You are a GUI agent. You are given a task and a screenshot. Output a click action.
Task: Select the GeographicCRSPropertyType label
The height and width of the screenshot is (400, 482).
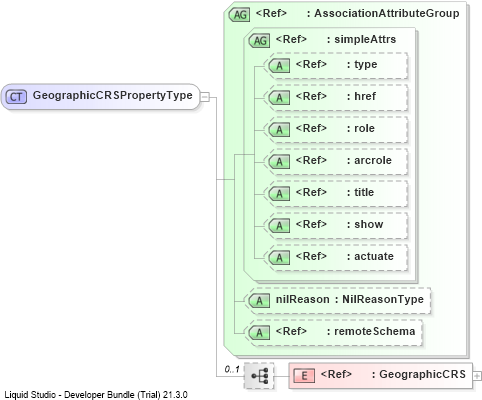113,95
